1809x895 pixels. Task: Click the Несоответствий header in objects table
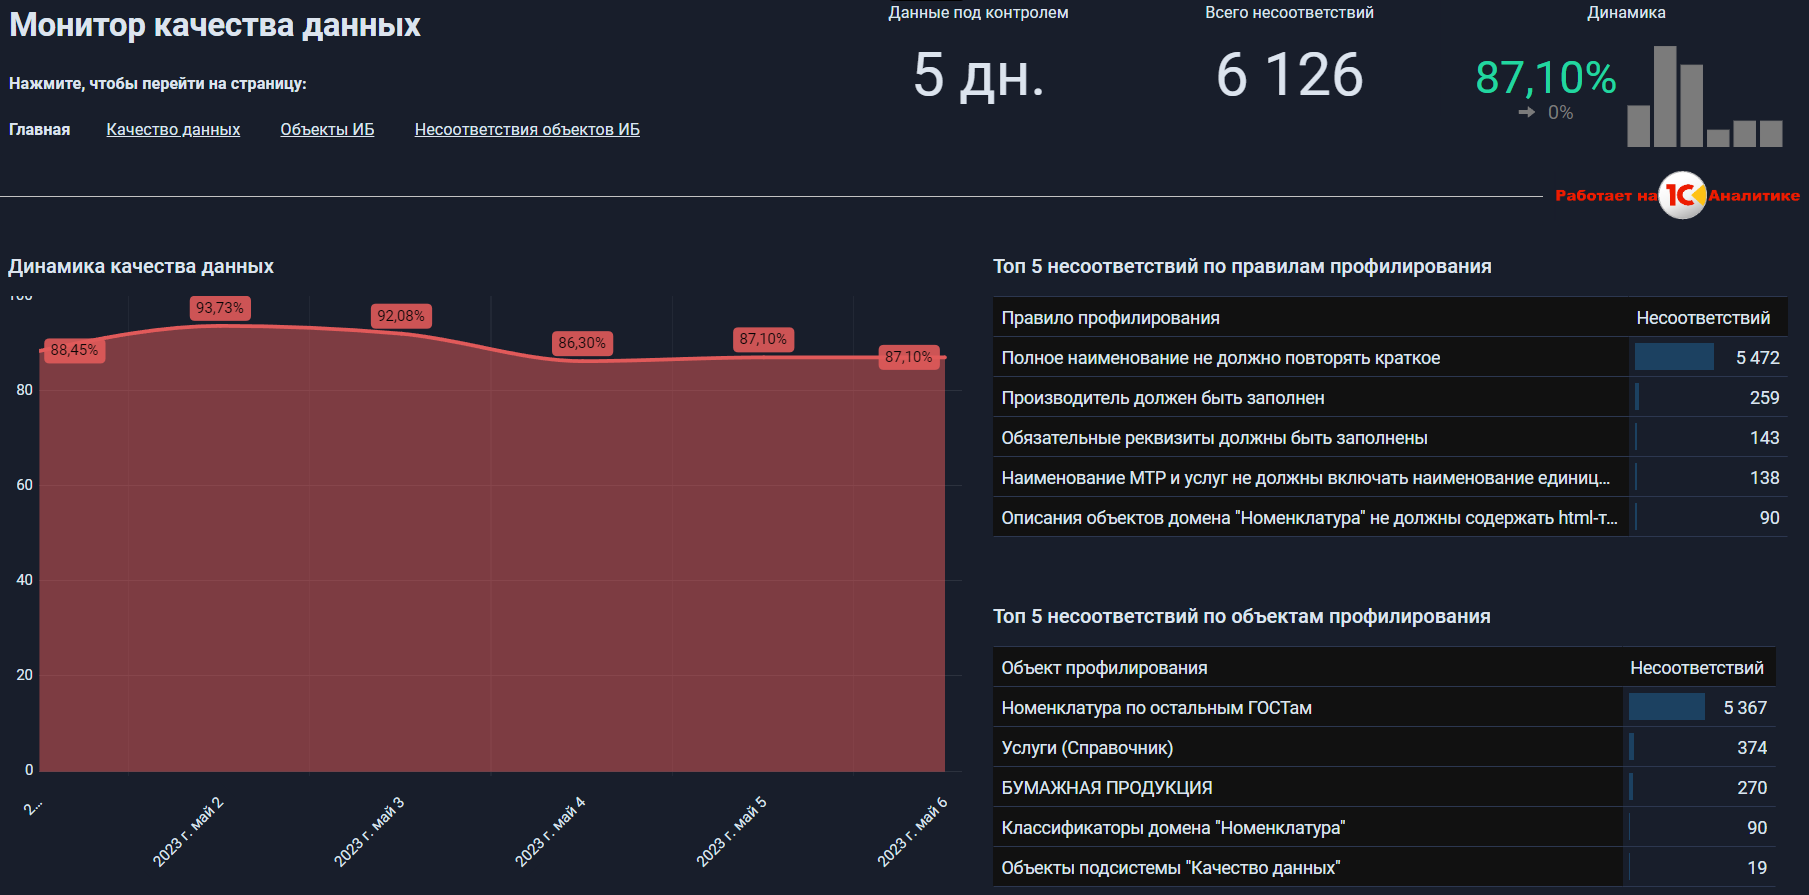click(x=1697, y=668)
